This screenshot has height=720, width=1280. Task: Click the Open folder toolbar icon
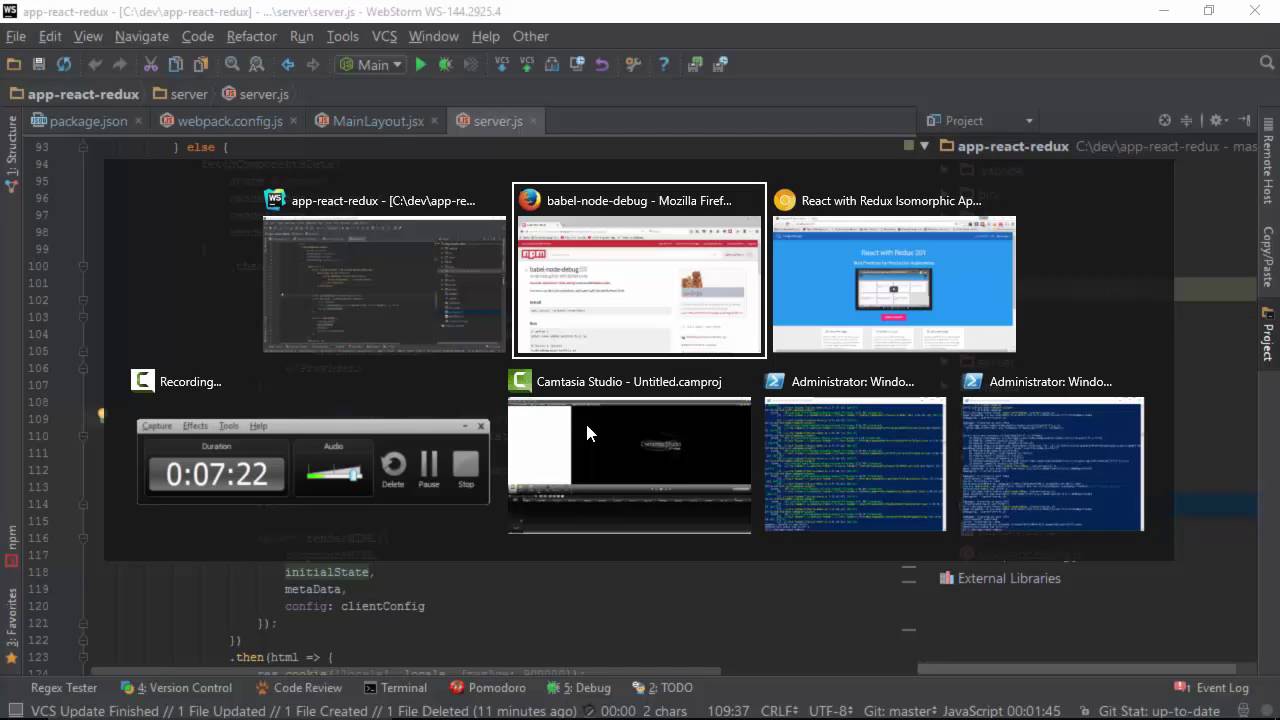[14, 64]
